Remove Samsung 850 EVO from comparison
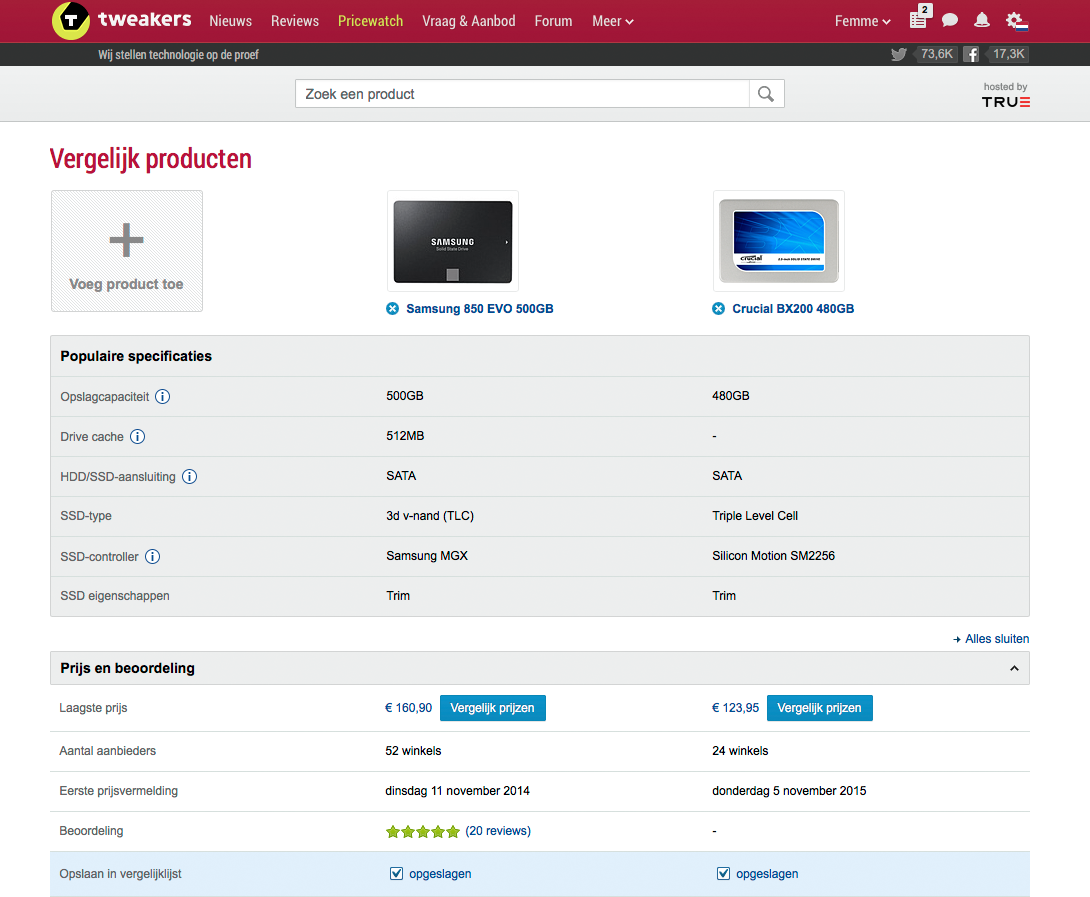This screenshot has width=1090, height=897. [393, 309]
